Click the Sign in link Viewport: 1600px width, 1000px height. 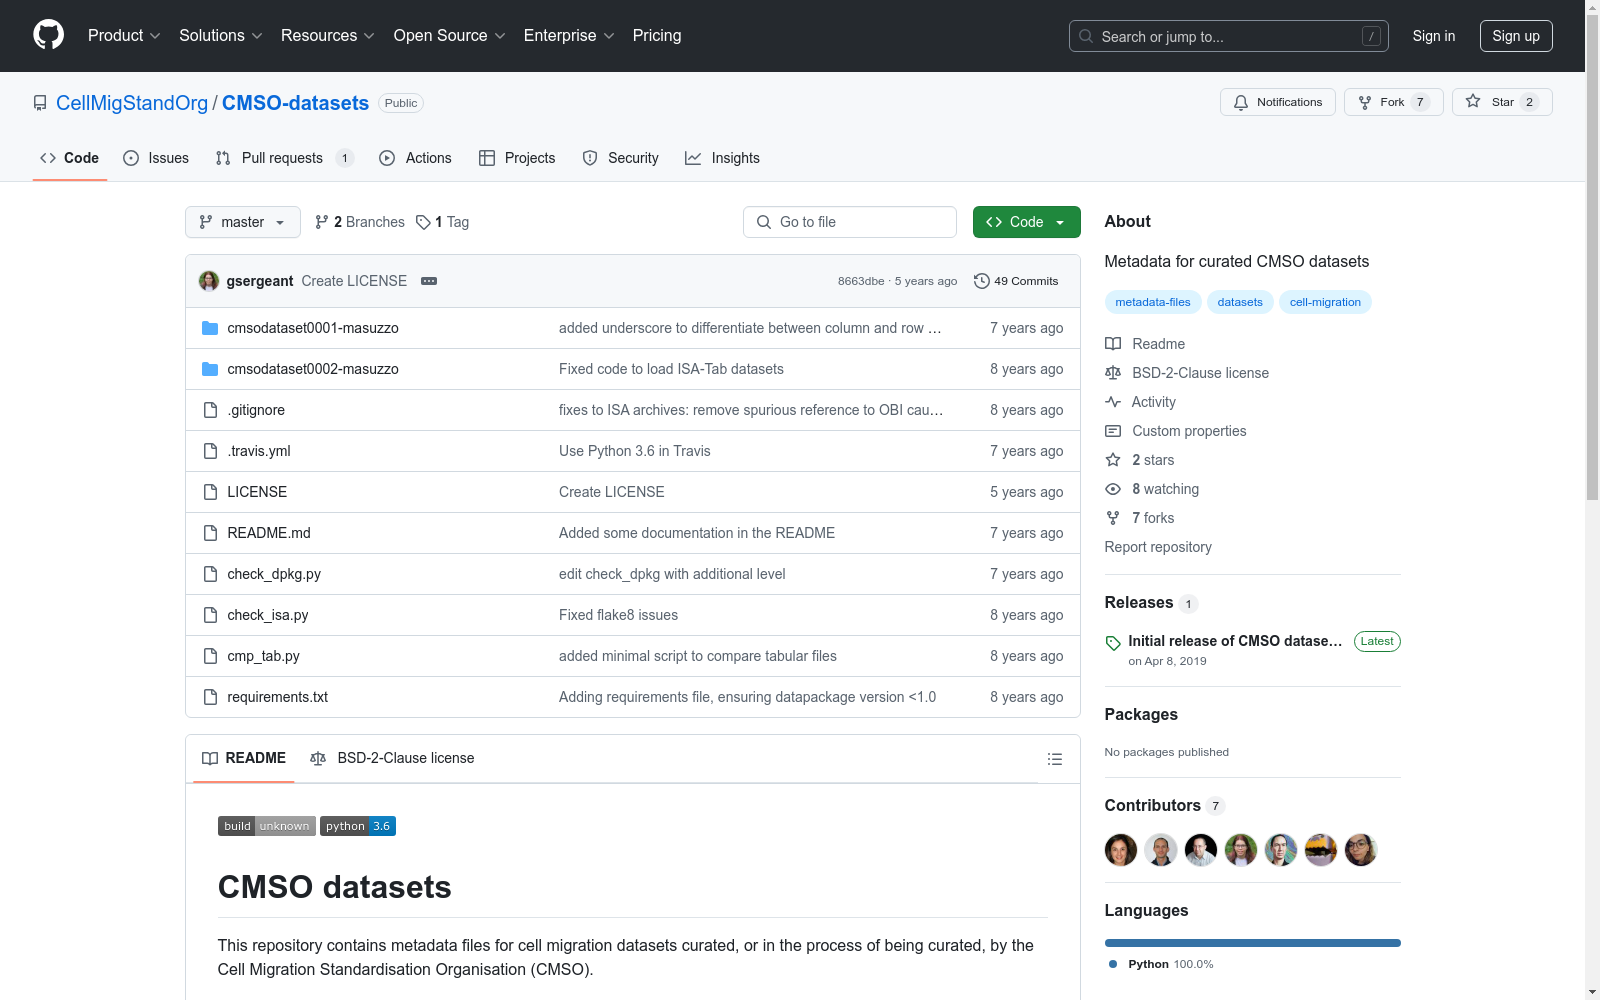[1434, 36]
